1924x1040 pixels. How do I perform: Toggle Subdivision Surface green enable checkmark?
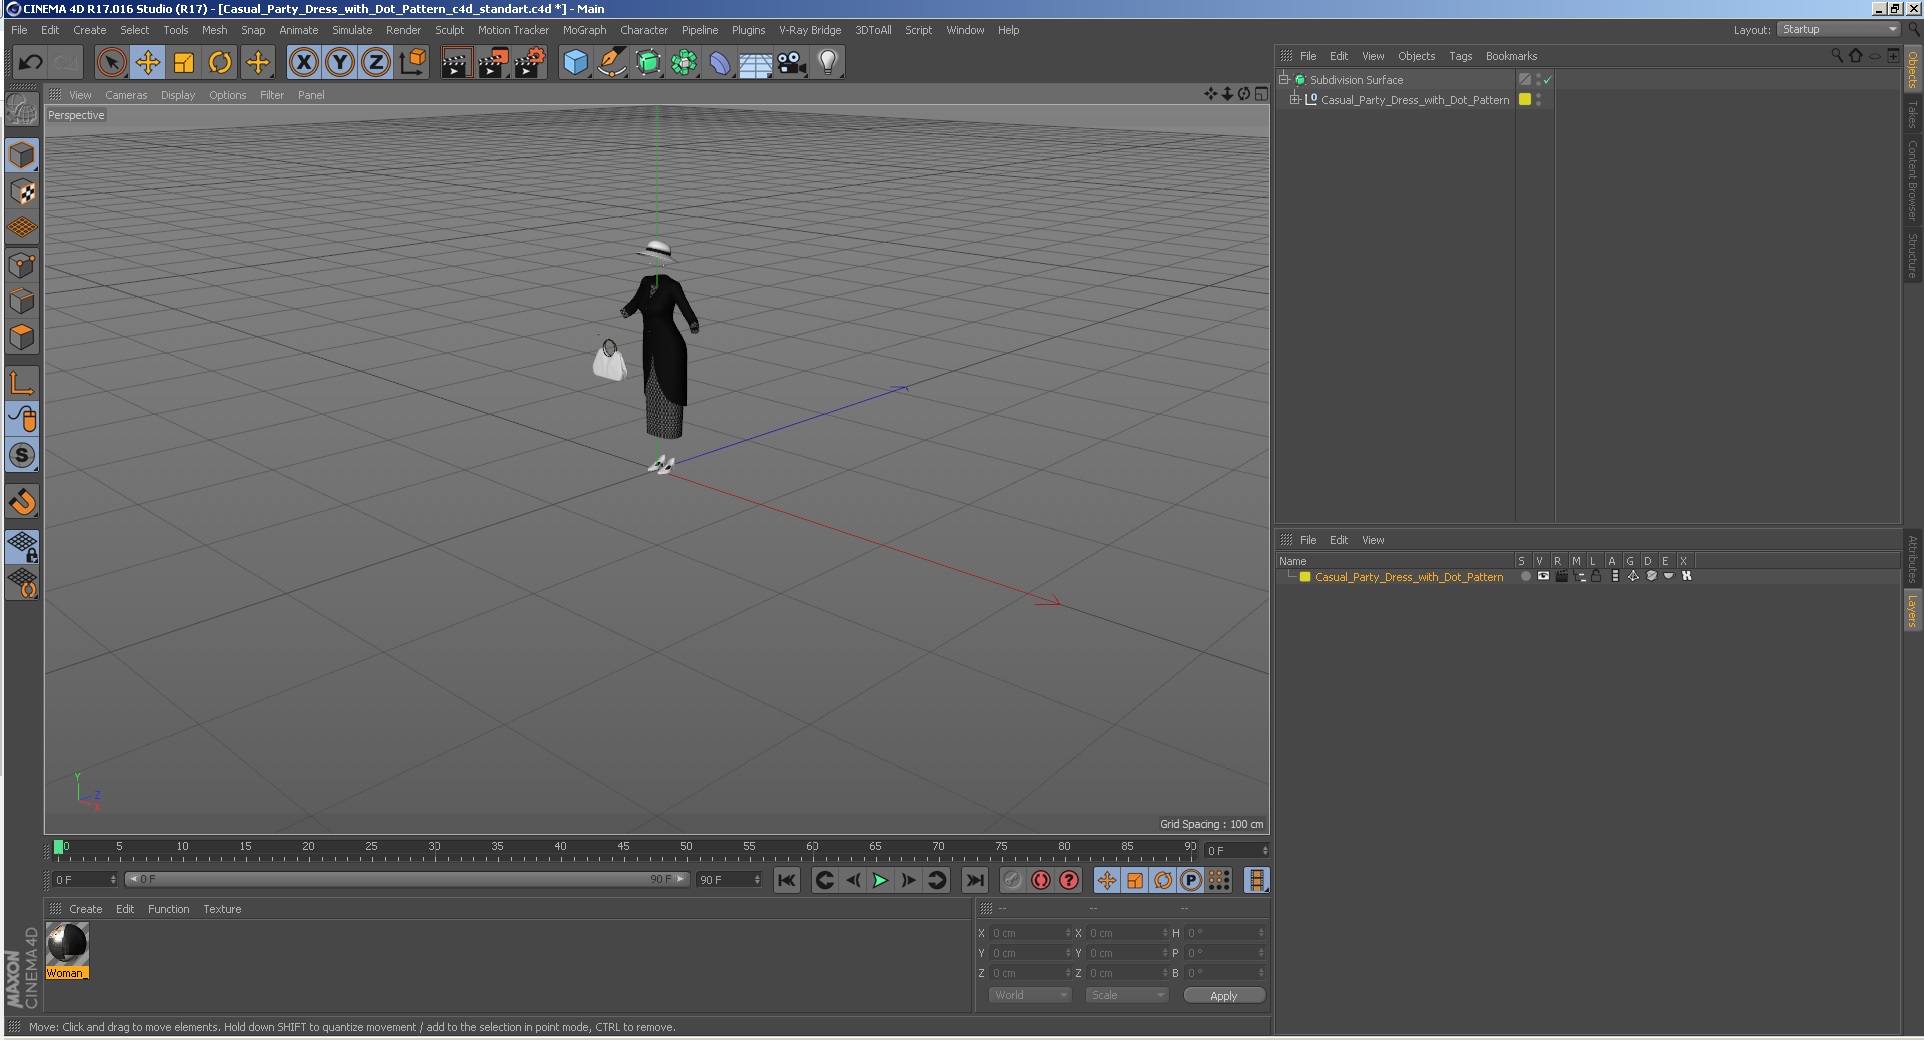coord(1548,80)
